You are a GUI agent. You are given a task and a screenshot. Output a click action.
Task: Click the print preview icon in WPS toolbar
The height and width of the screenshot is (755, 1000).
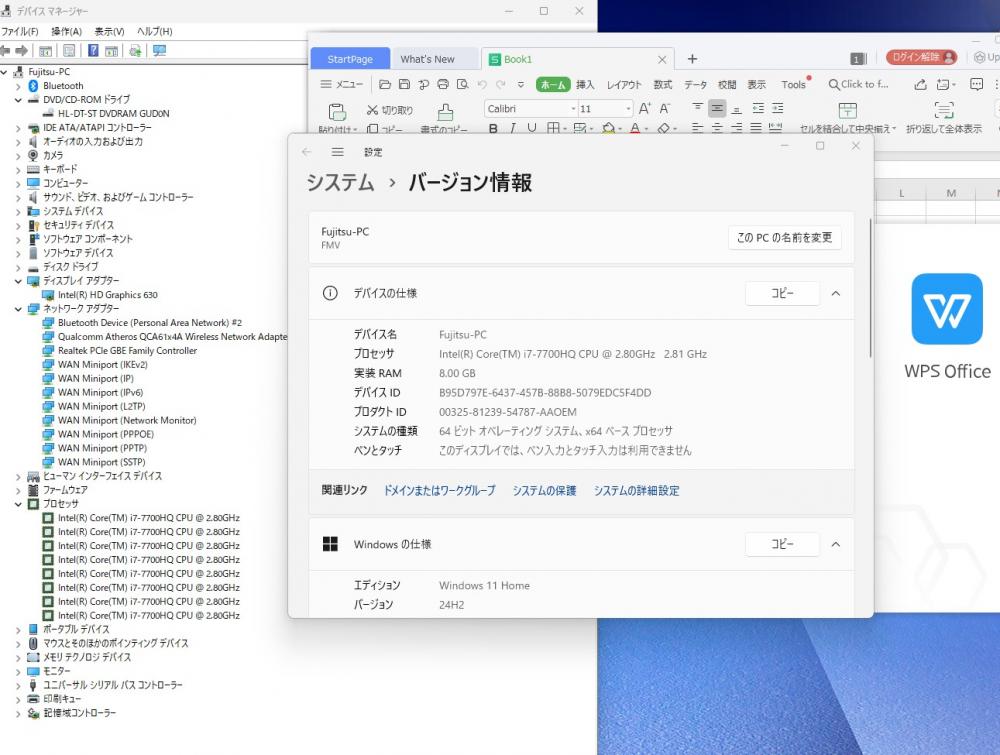462,84
